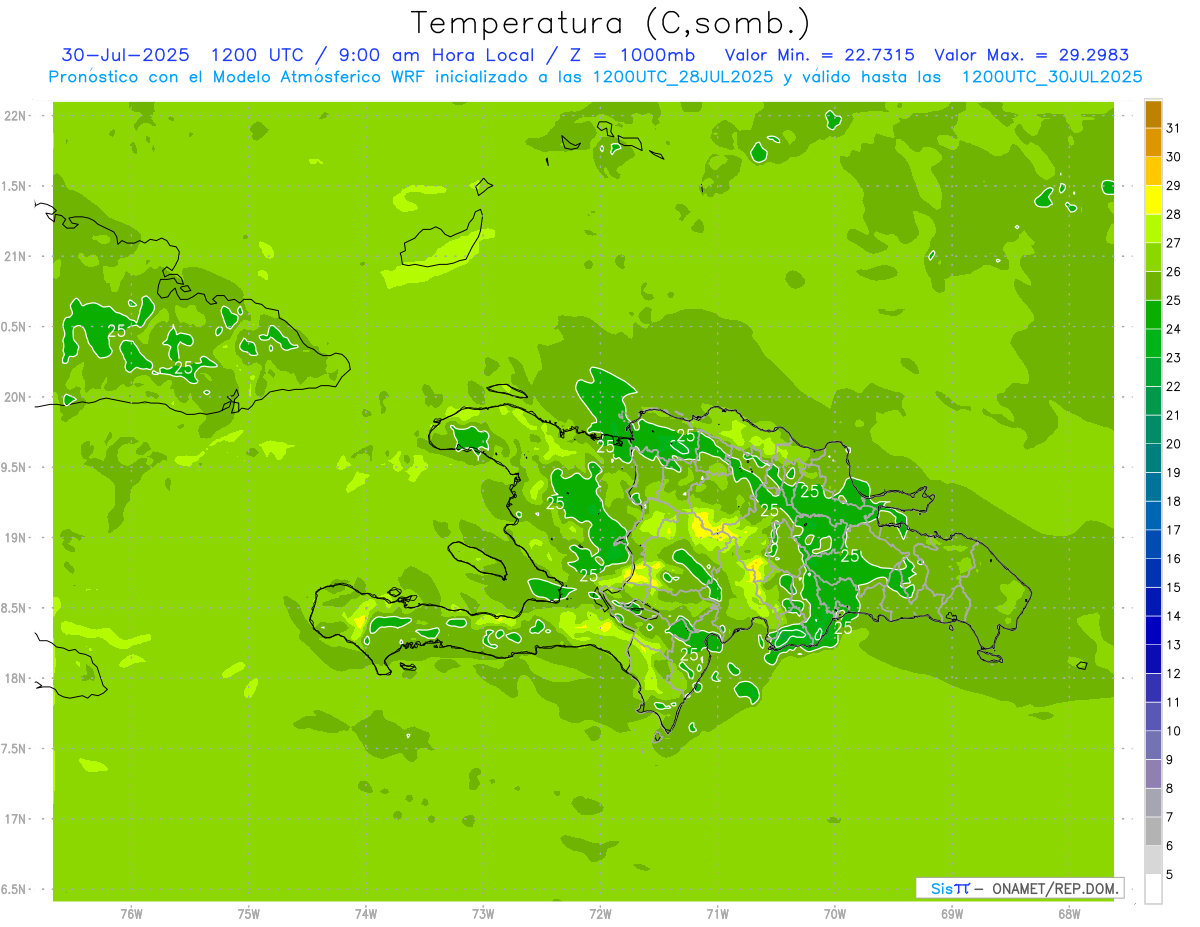
Task: Click the 25 label on the color scale
Action: [x=1173, y=300]
